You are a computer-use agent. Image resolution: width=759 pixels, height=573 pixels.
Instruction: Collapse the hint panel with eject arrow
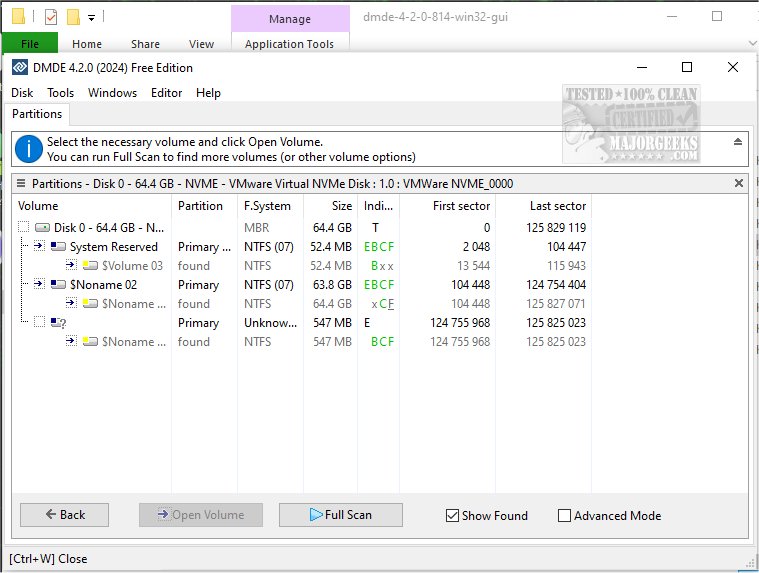pyautogui.click(x=738, y=142)
